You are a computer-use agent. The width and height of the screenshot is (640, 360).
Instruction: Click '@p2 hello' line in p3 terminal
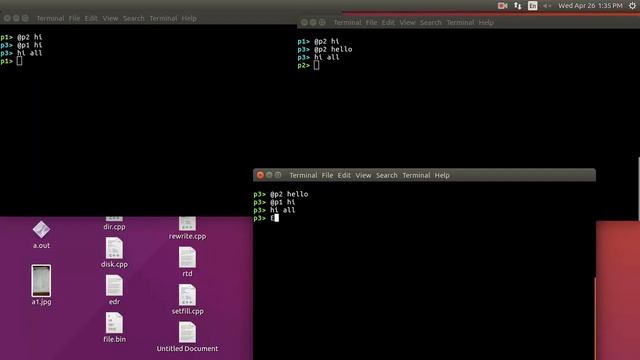click(x=289, y=194)
